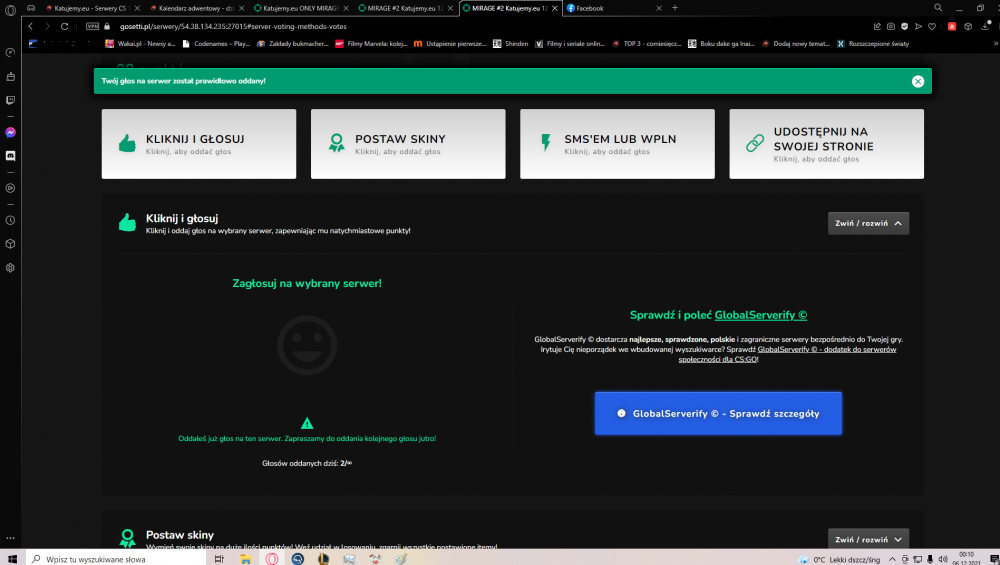This screenshot has width=1000, height=565.
Task: Open the TOP 3 bookmark
Action: coord(647,43)
